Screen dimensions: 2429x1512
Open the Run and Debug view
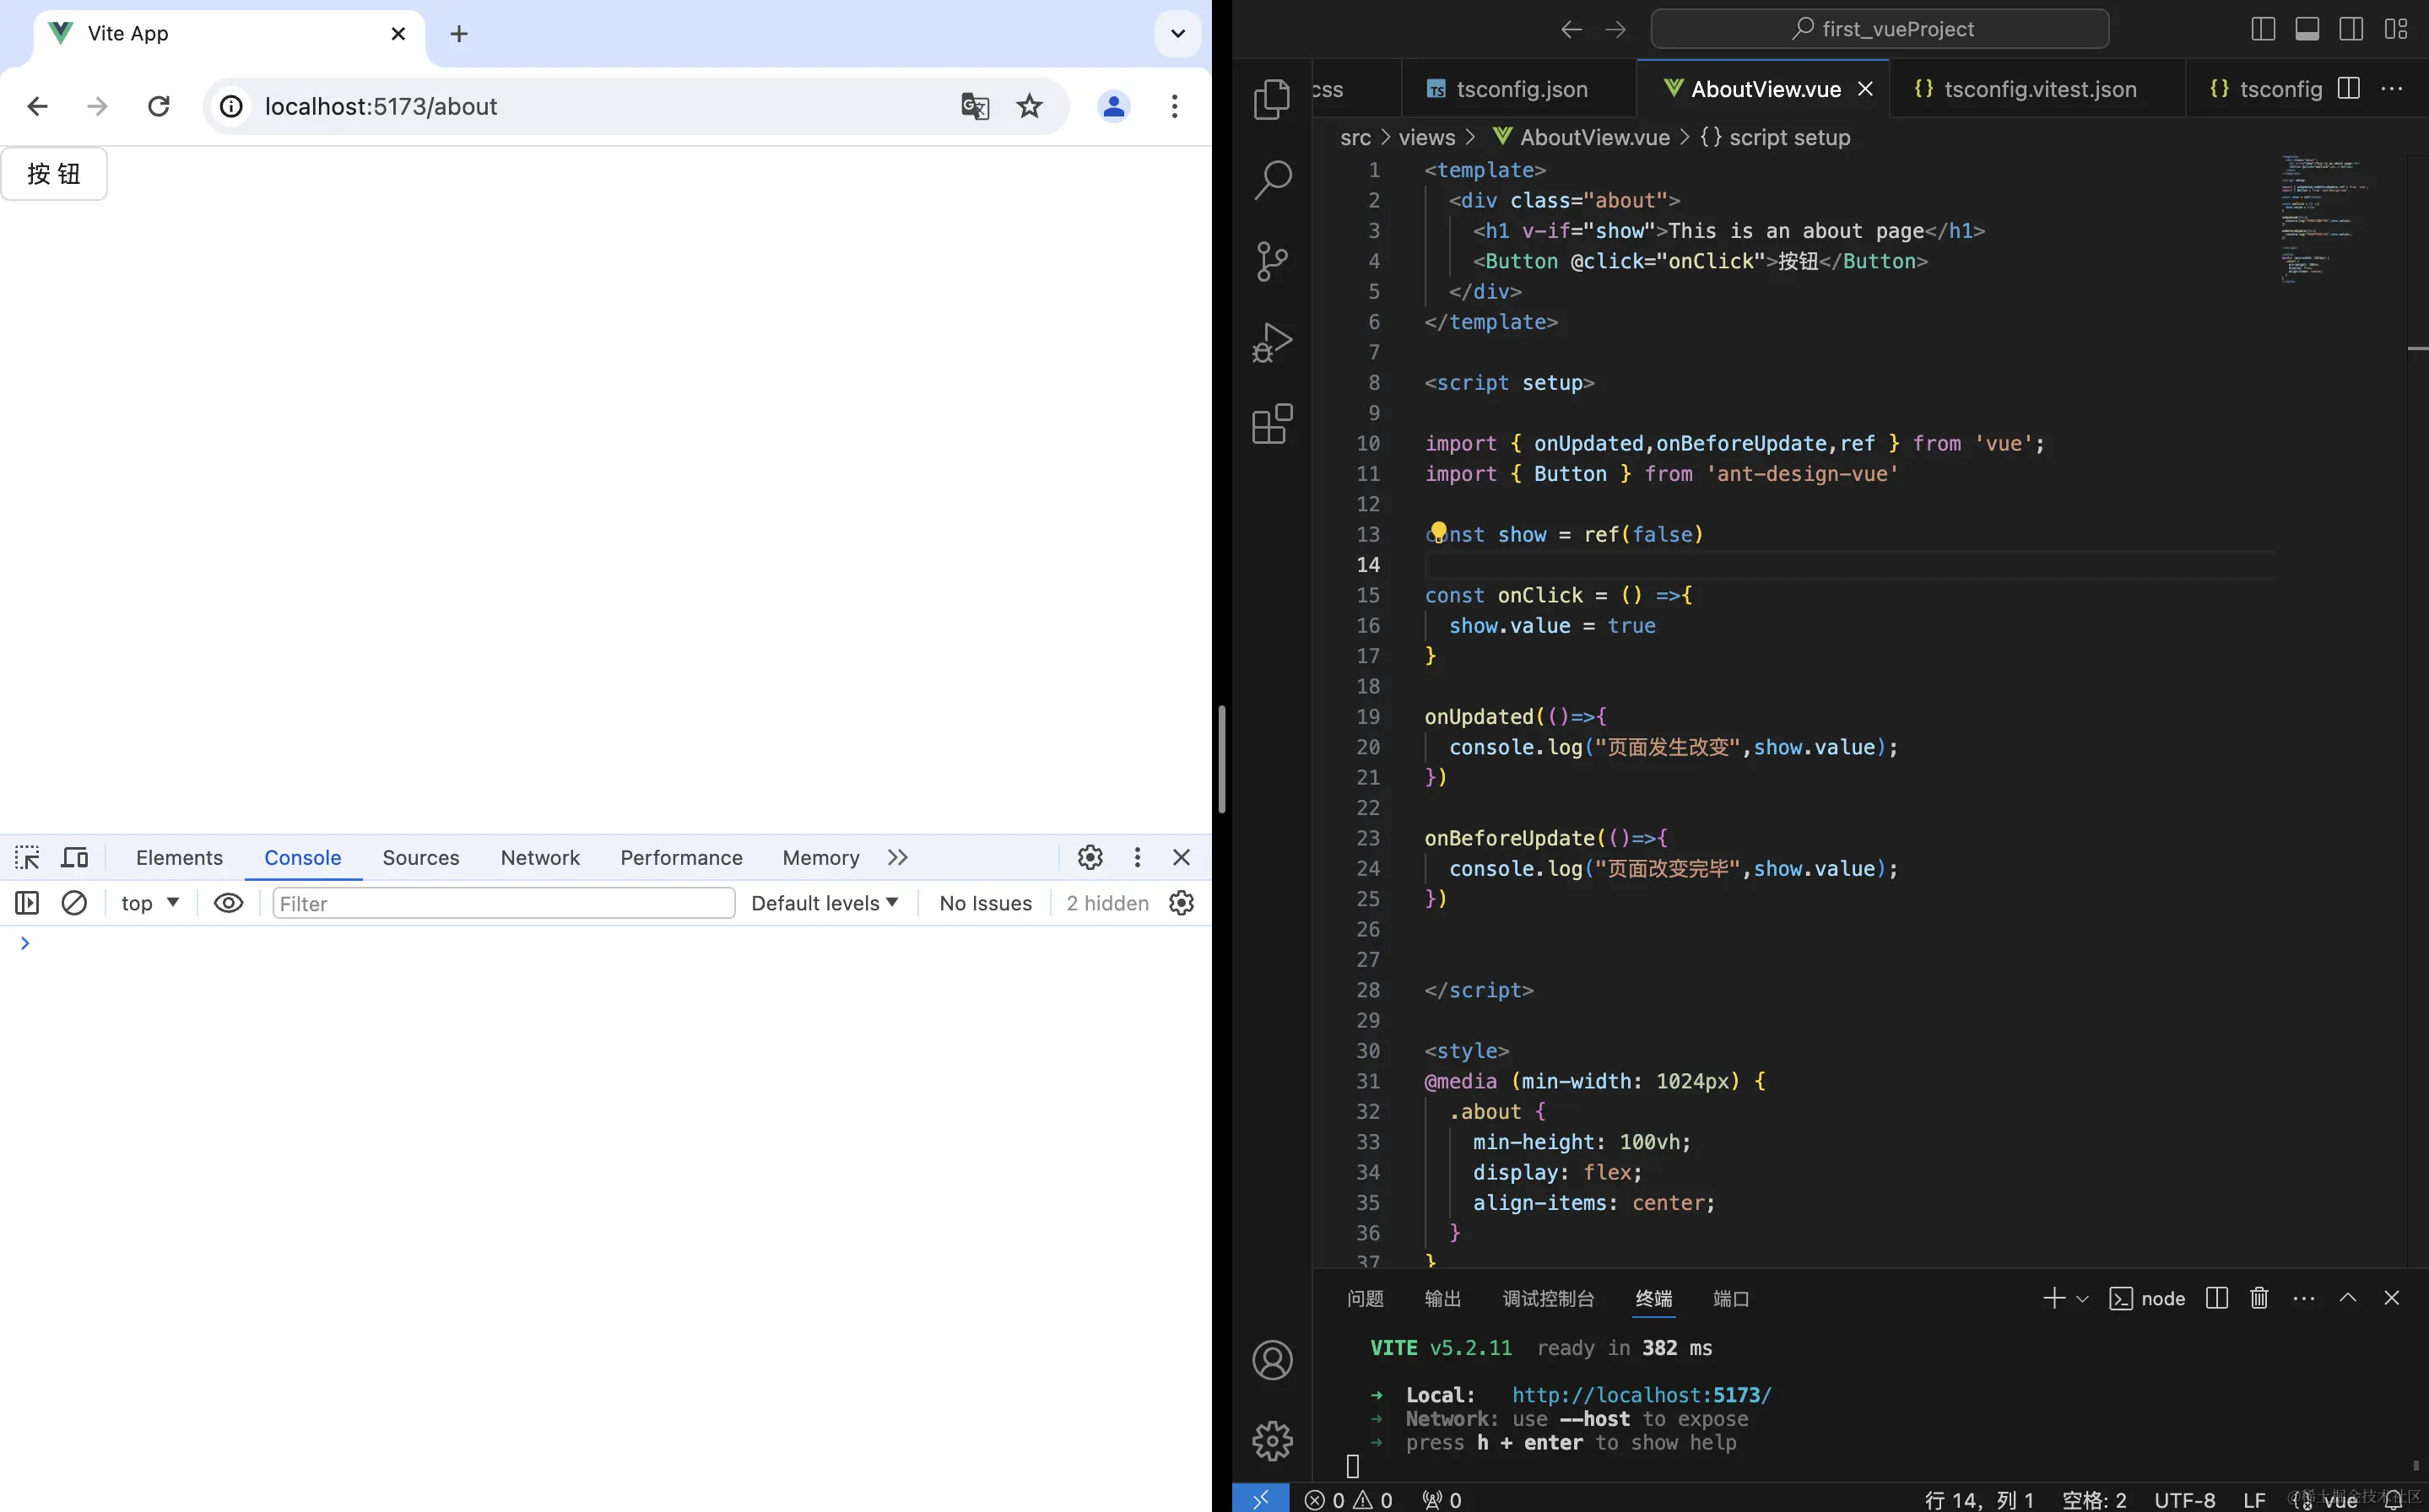click(1272, 342)
